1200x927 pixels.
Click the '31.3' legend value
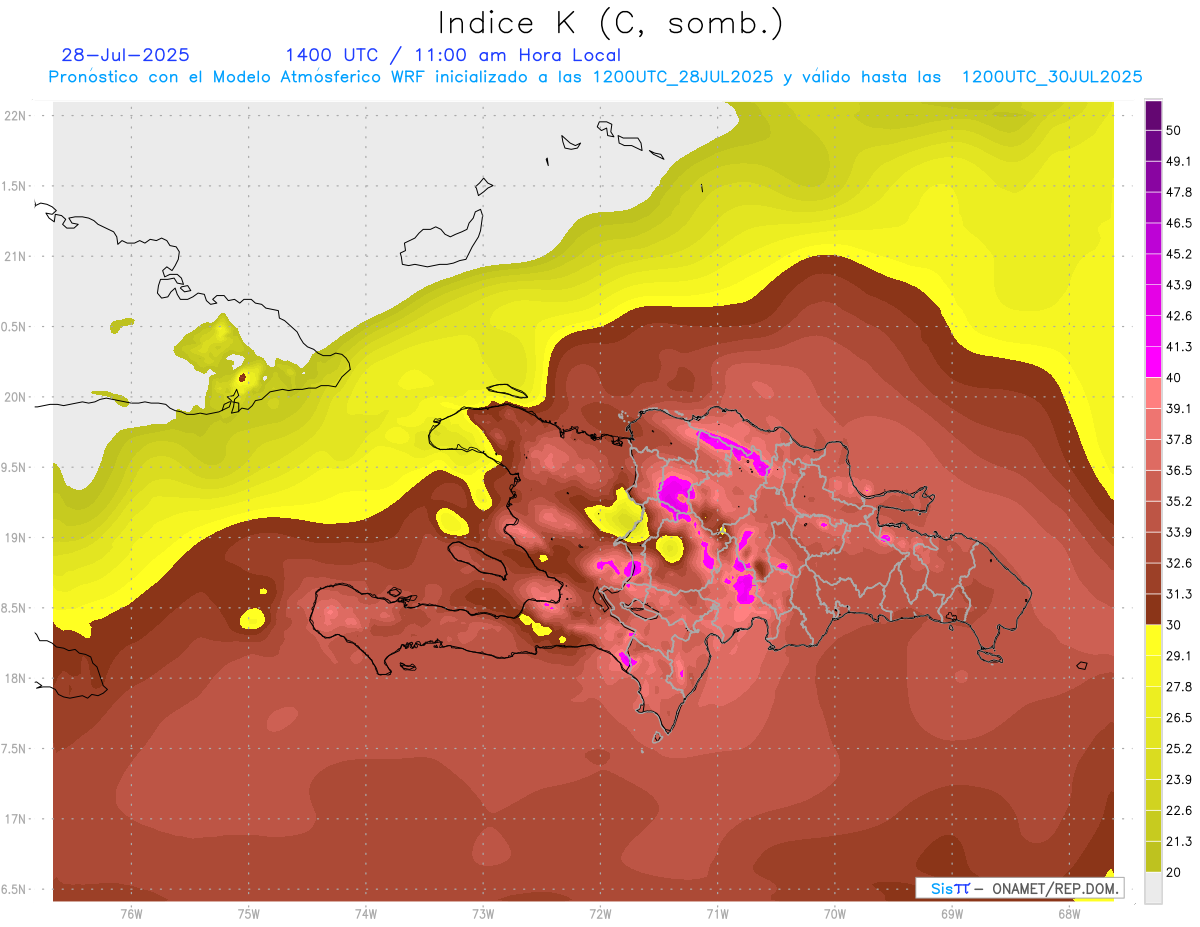[1179, 594]
